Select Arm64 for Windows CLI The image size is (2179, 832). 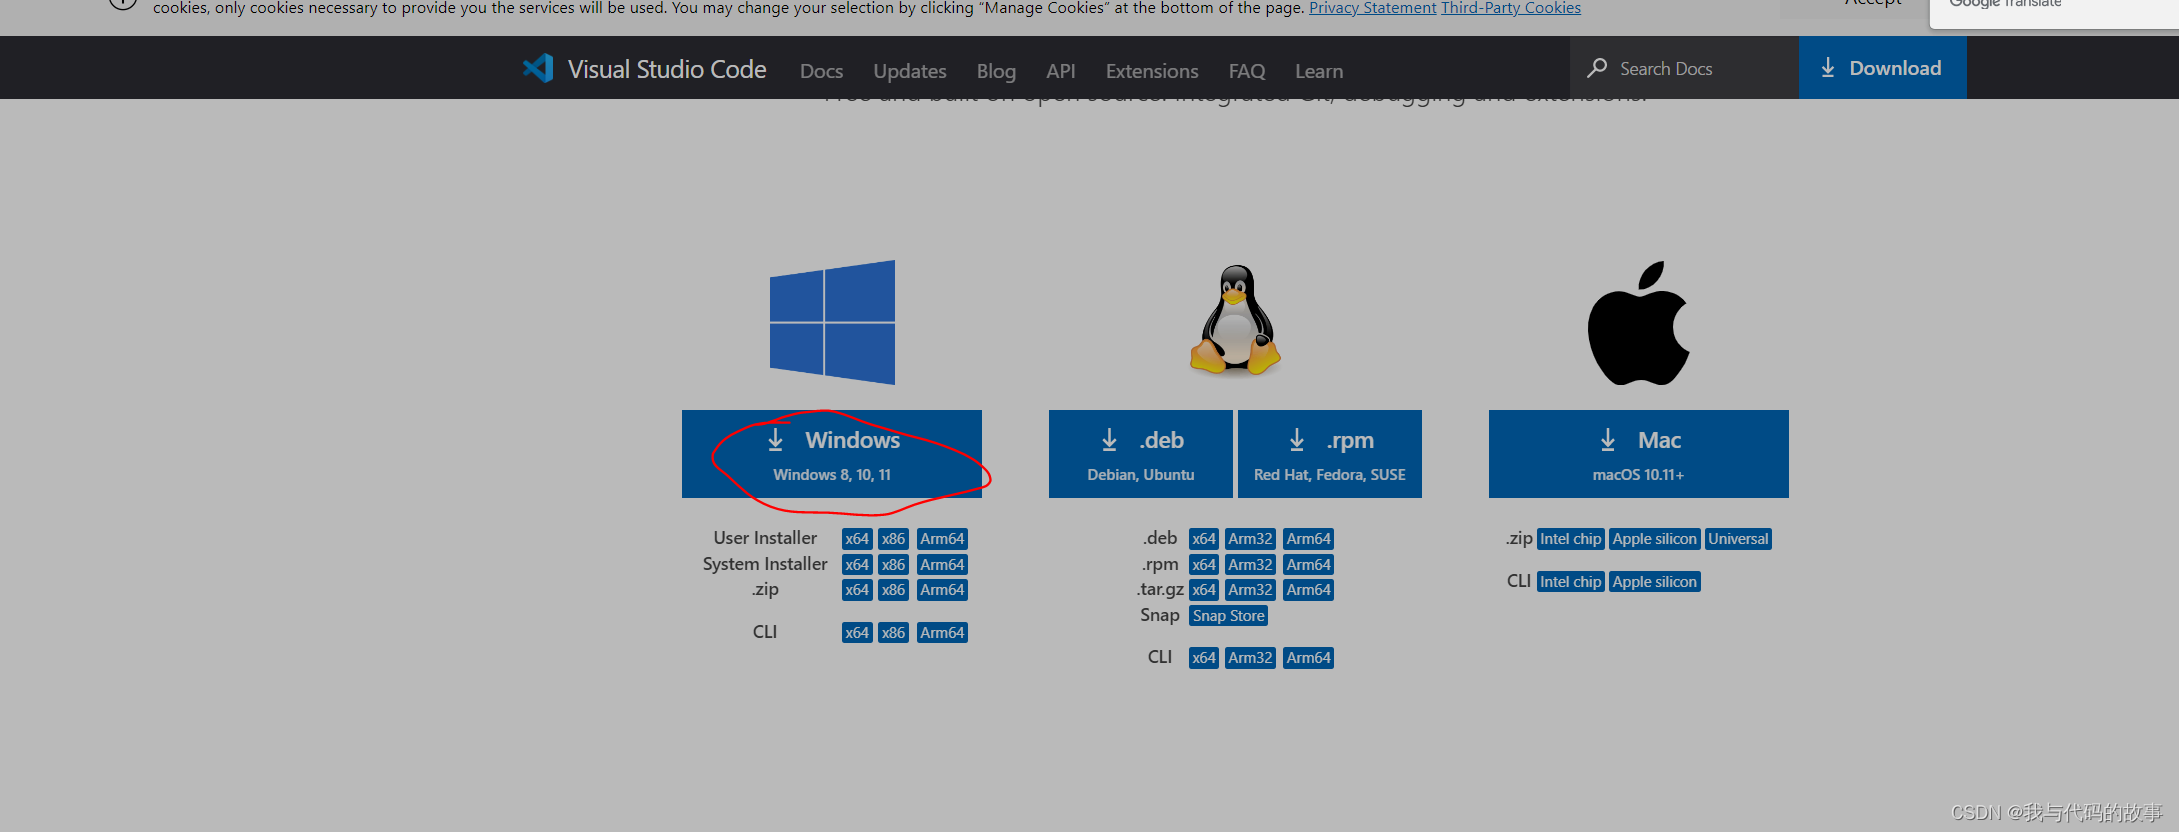pos(942,633)
